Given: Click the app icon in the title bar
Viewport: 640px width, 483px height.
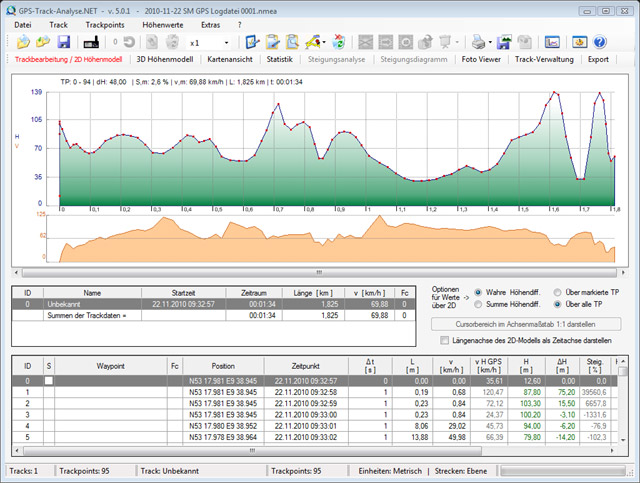Looking at the screenshot, I should point(11,11).
